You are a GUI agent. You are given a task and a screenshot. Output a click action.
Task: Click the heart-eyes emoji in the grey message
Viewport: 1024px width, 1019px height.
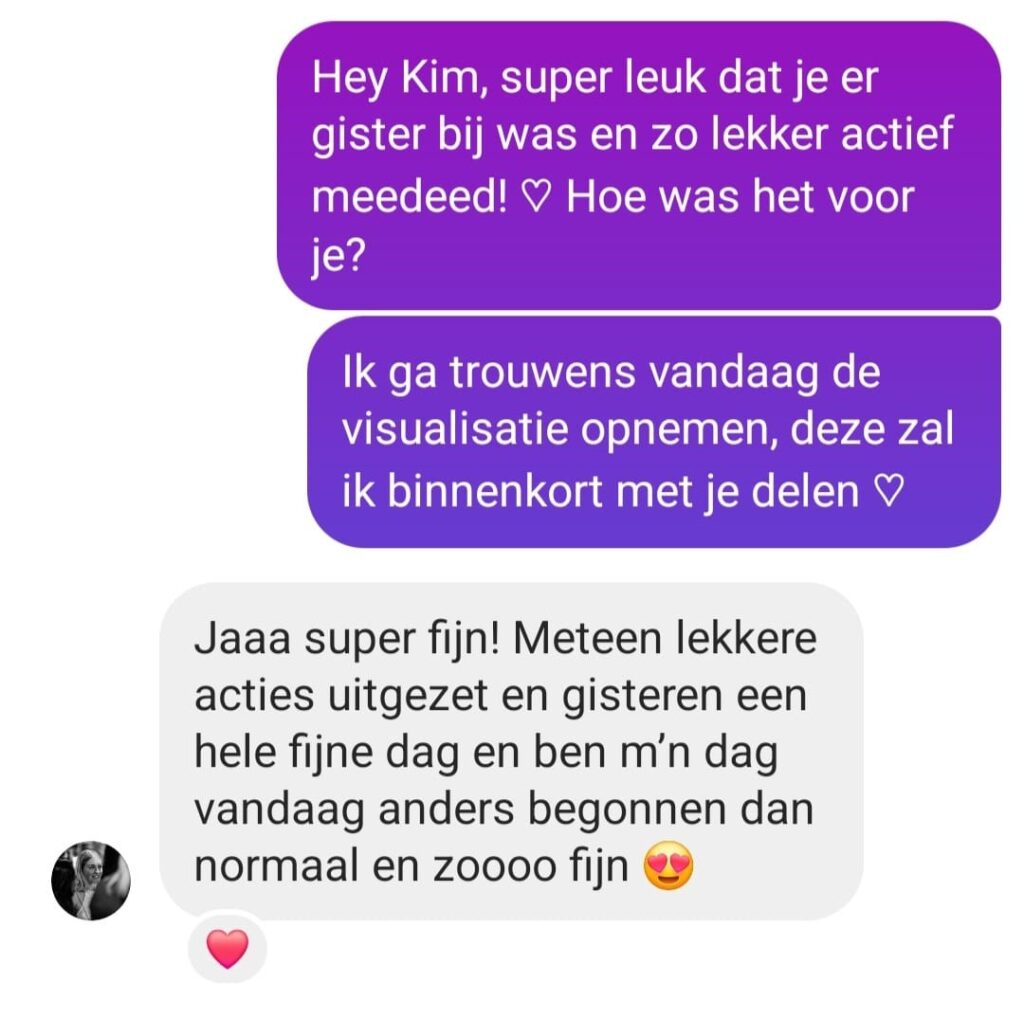pos(668,866)
